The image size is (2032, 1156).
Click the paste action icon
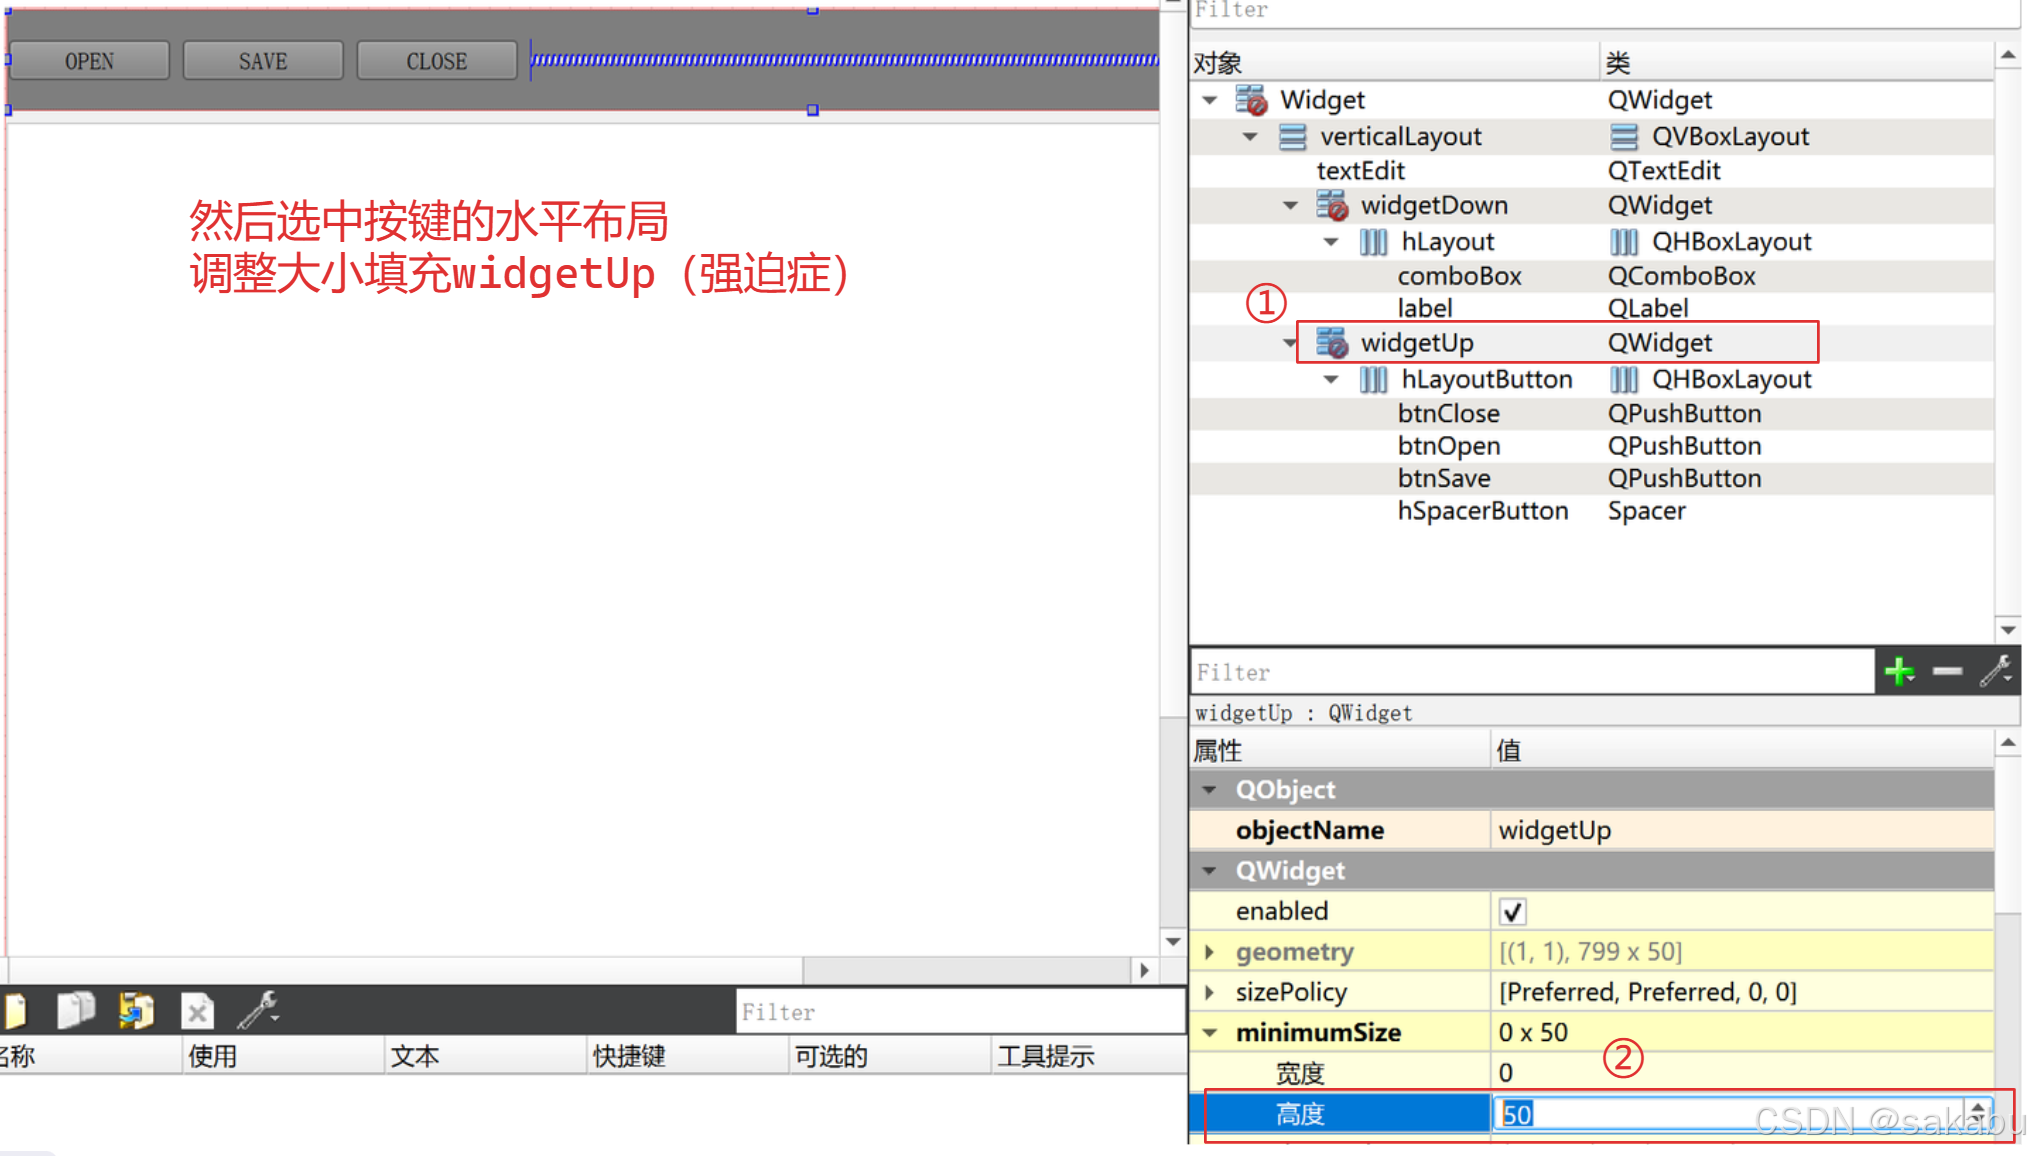coord(136,1010)
